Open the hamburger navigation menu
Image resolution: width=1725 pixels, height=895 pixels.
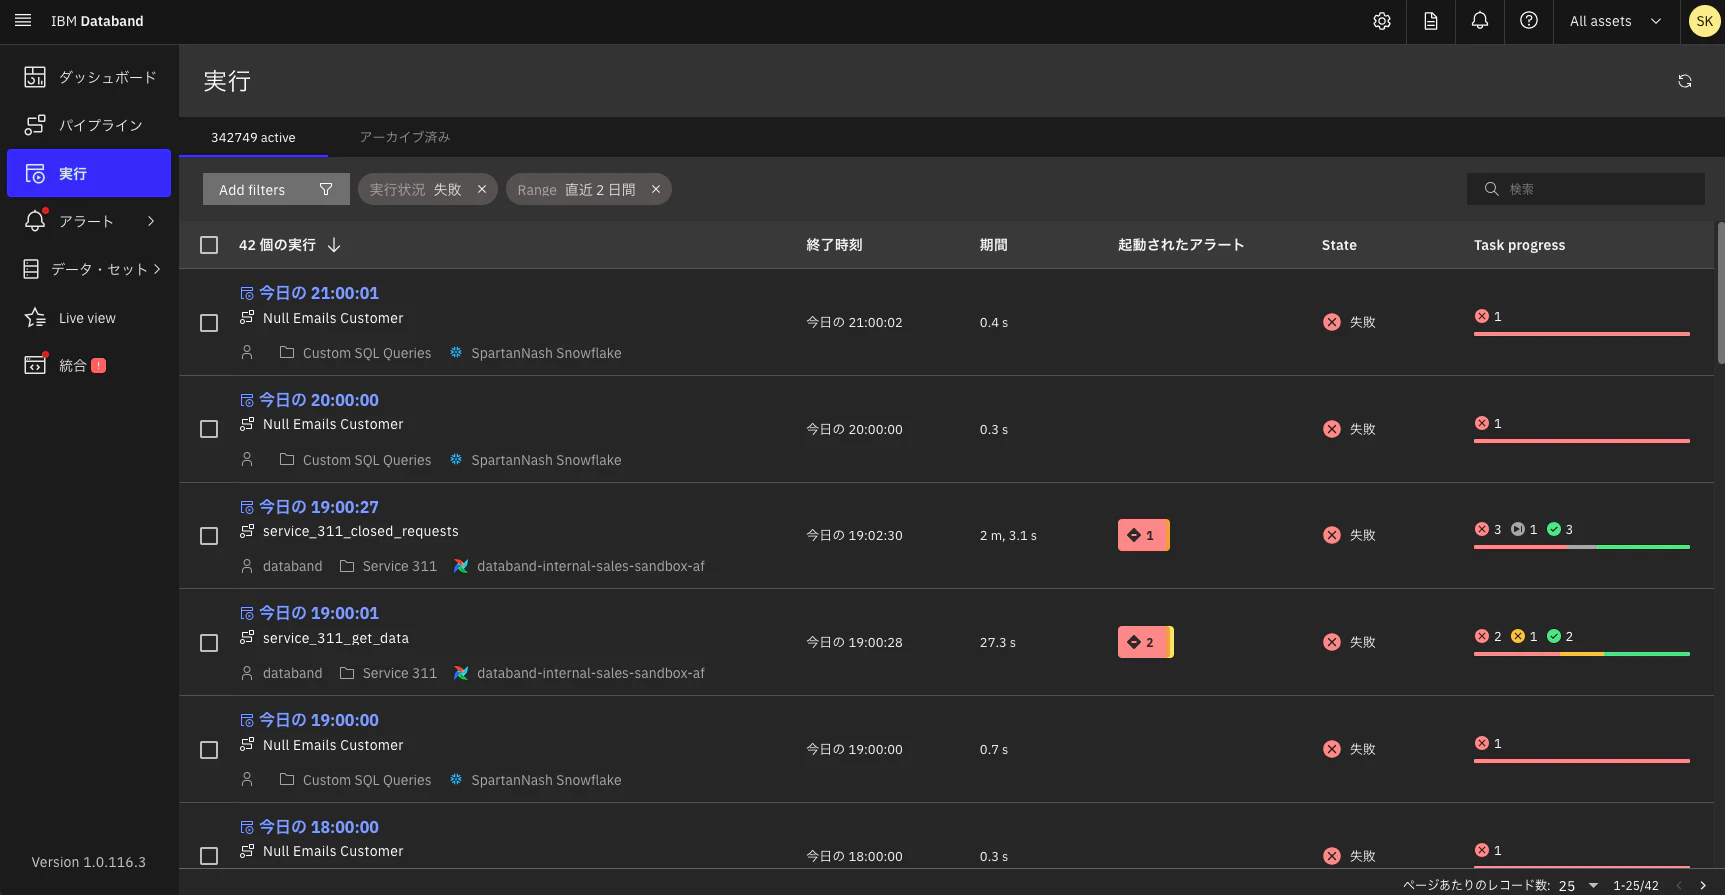[23, 21]
